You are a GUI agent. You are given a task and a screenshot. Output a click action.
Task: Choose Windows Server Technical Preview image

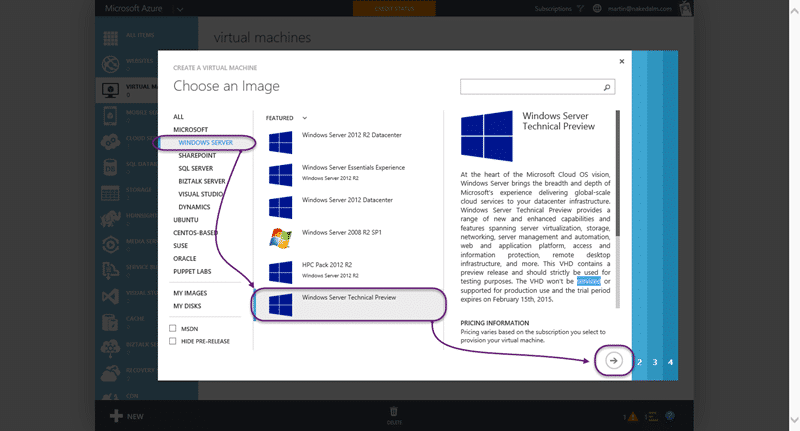(x=348, y=305)
